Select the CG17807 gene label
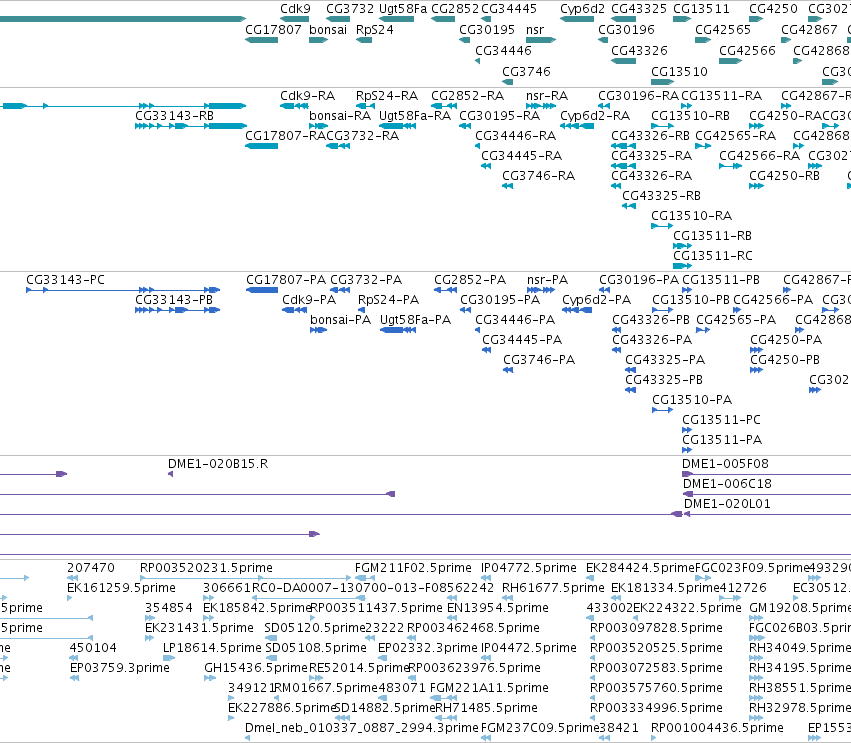The height and width of the screenshot is (743, 851). pos(273,29)
